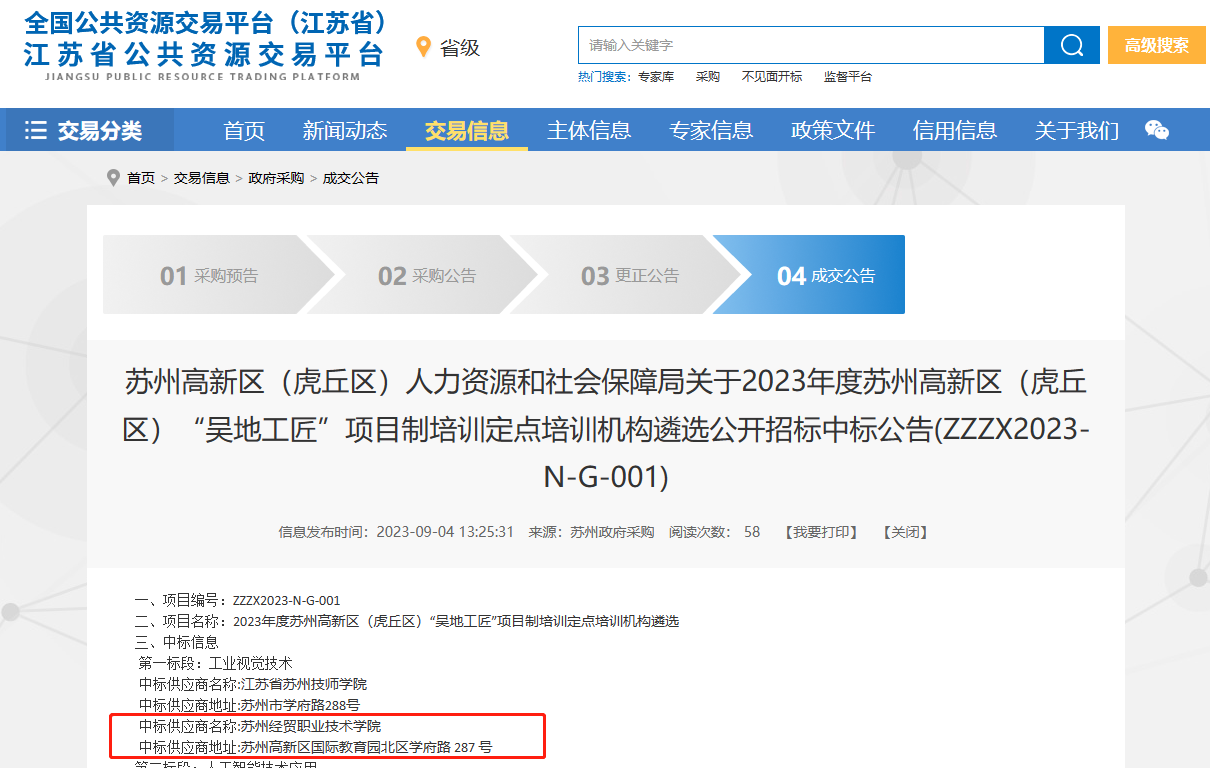Click 成交公告 in the breadcrumb trail
The height and width of the screenshot is (768, 1210).
click(351, 178)
